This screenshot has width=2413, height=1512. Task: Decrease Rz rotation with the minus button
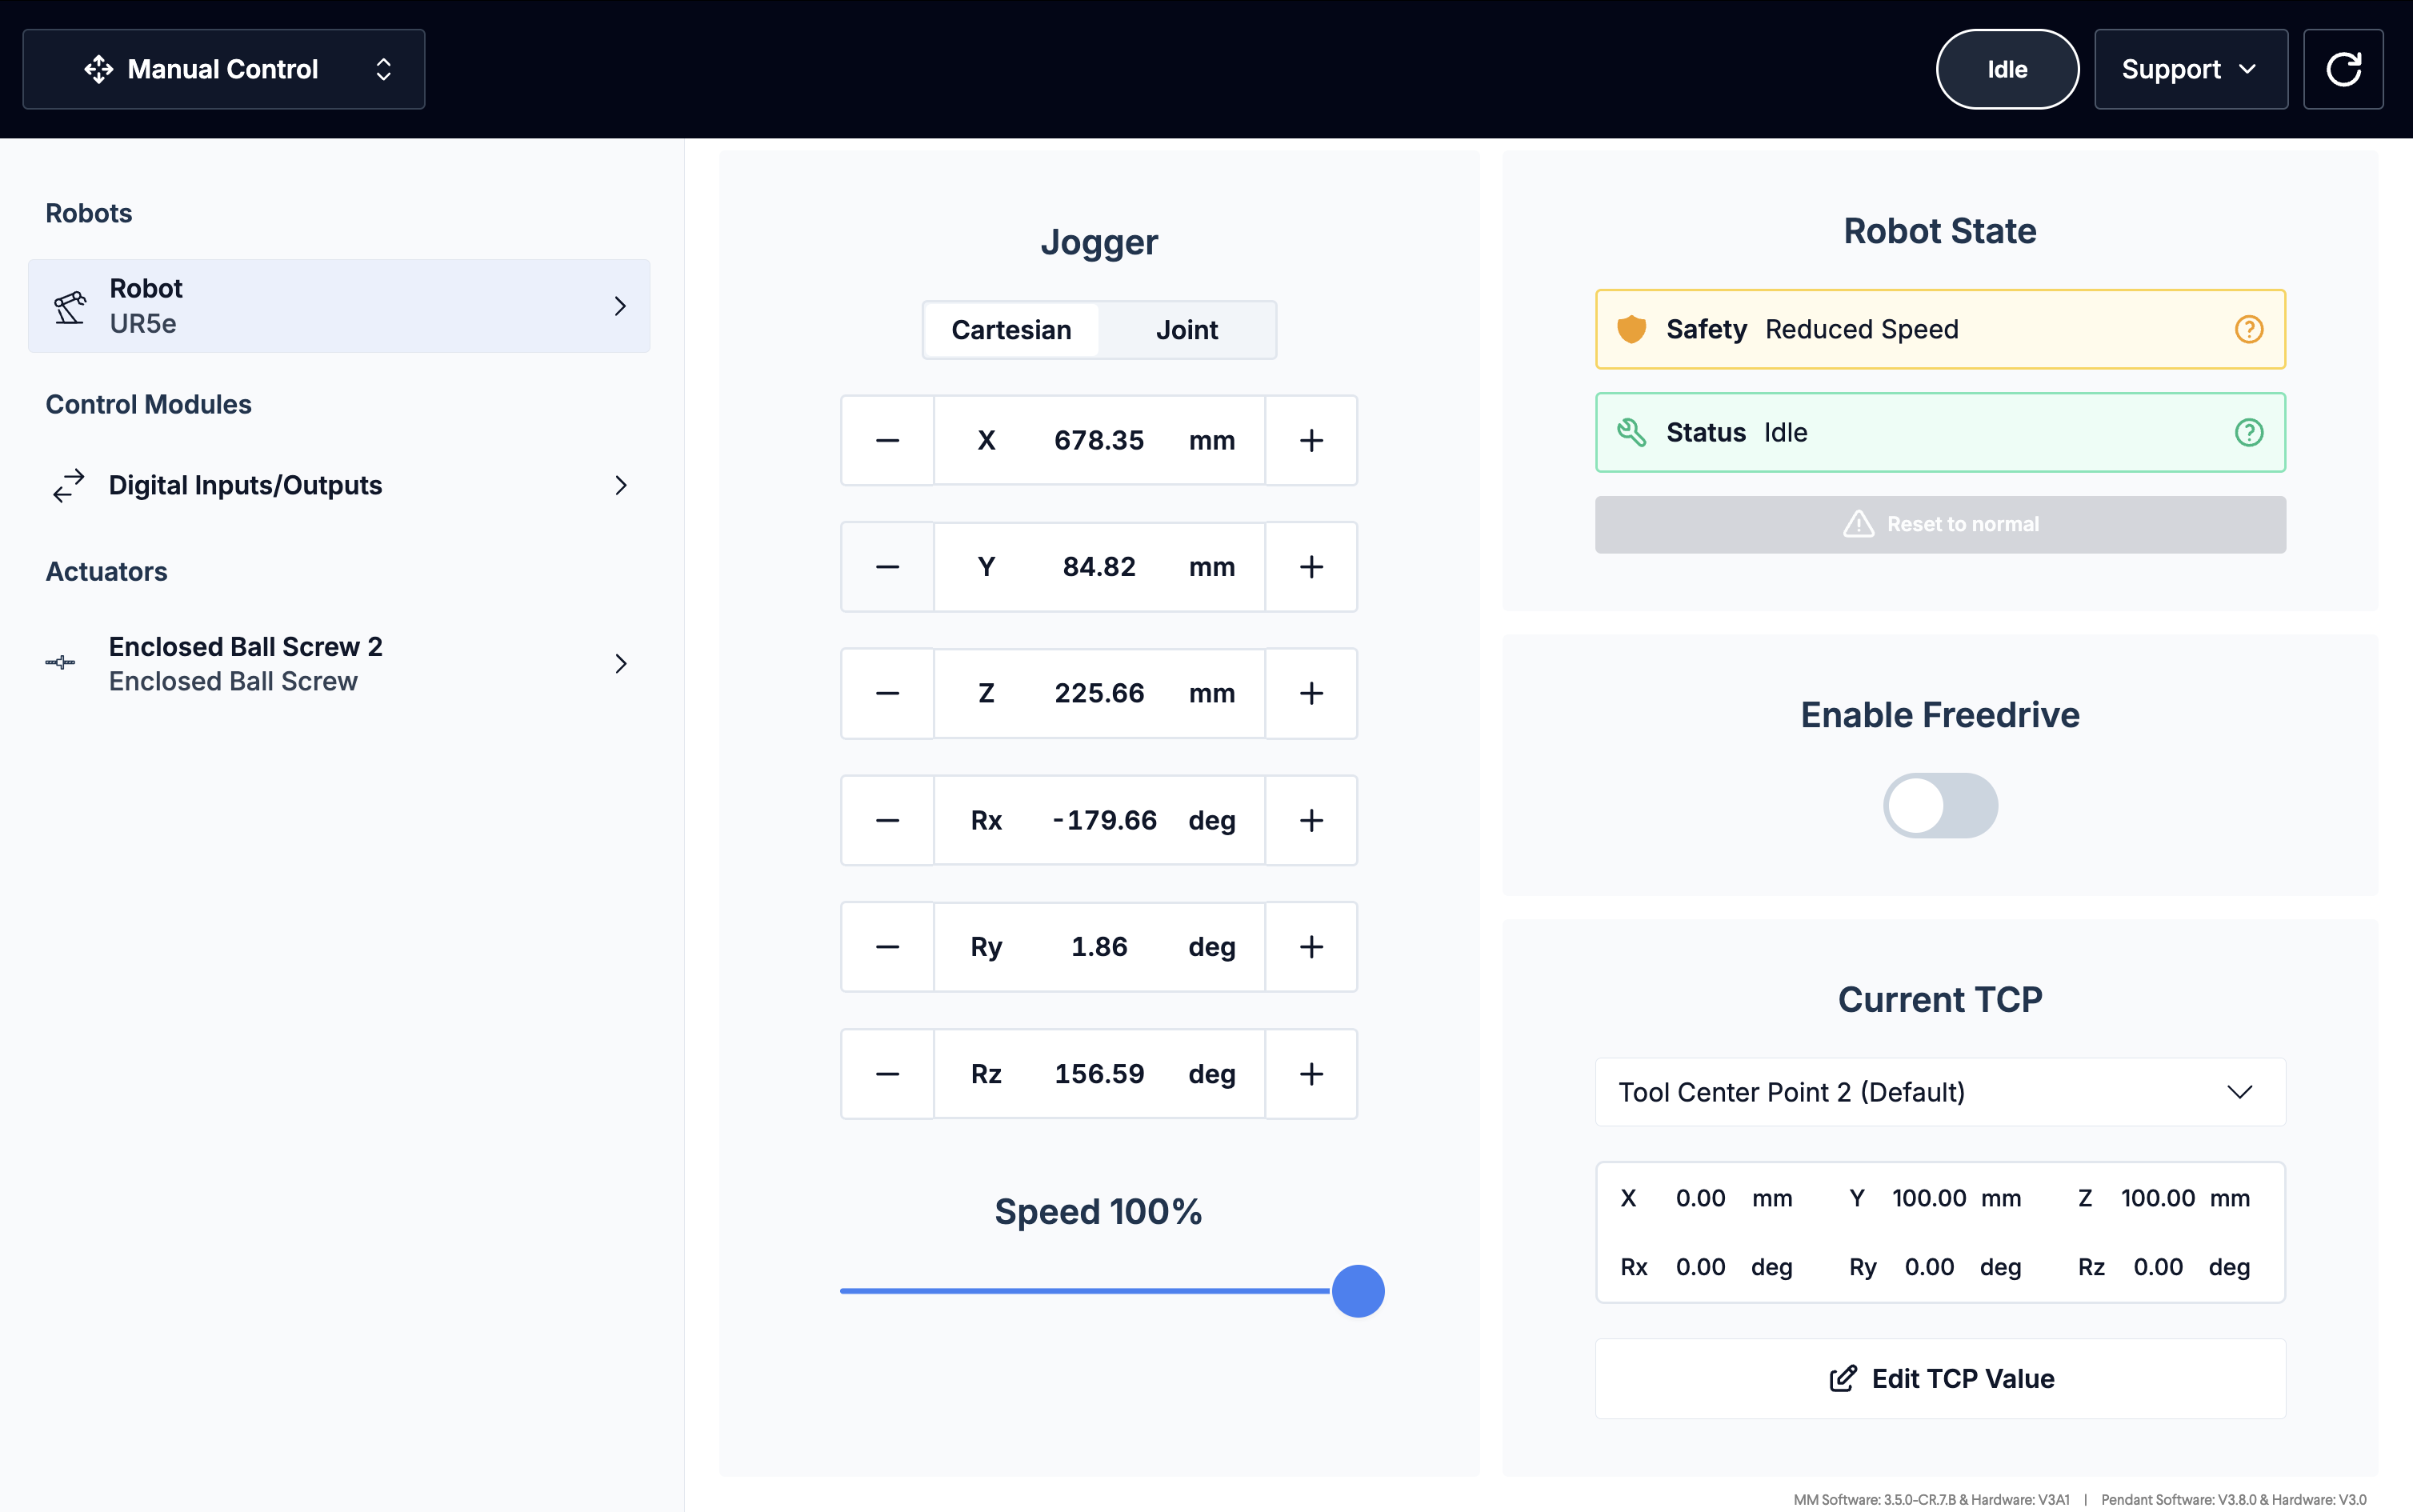pos(887,1074)
